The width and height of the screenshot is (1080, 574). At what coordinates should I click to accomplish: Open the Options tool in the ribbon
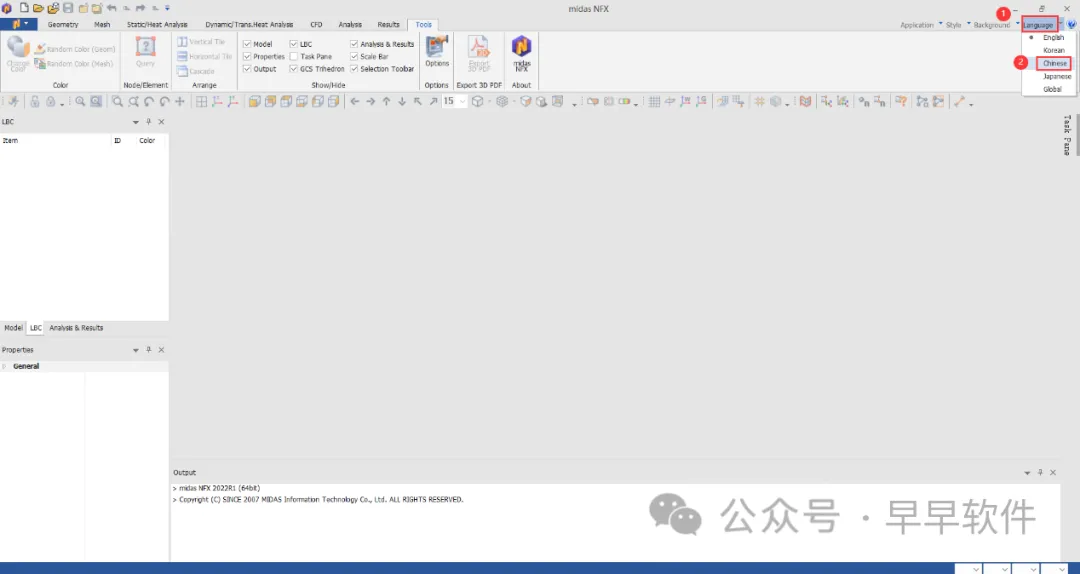[x=437, y=52]
